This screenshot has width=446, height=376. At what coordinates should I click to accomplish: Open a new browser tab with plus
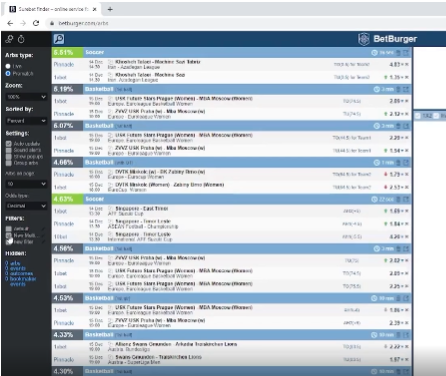click(110, 9)
